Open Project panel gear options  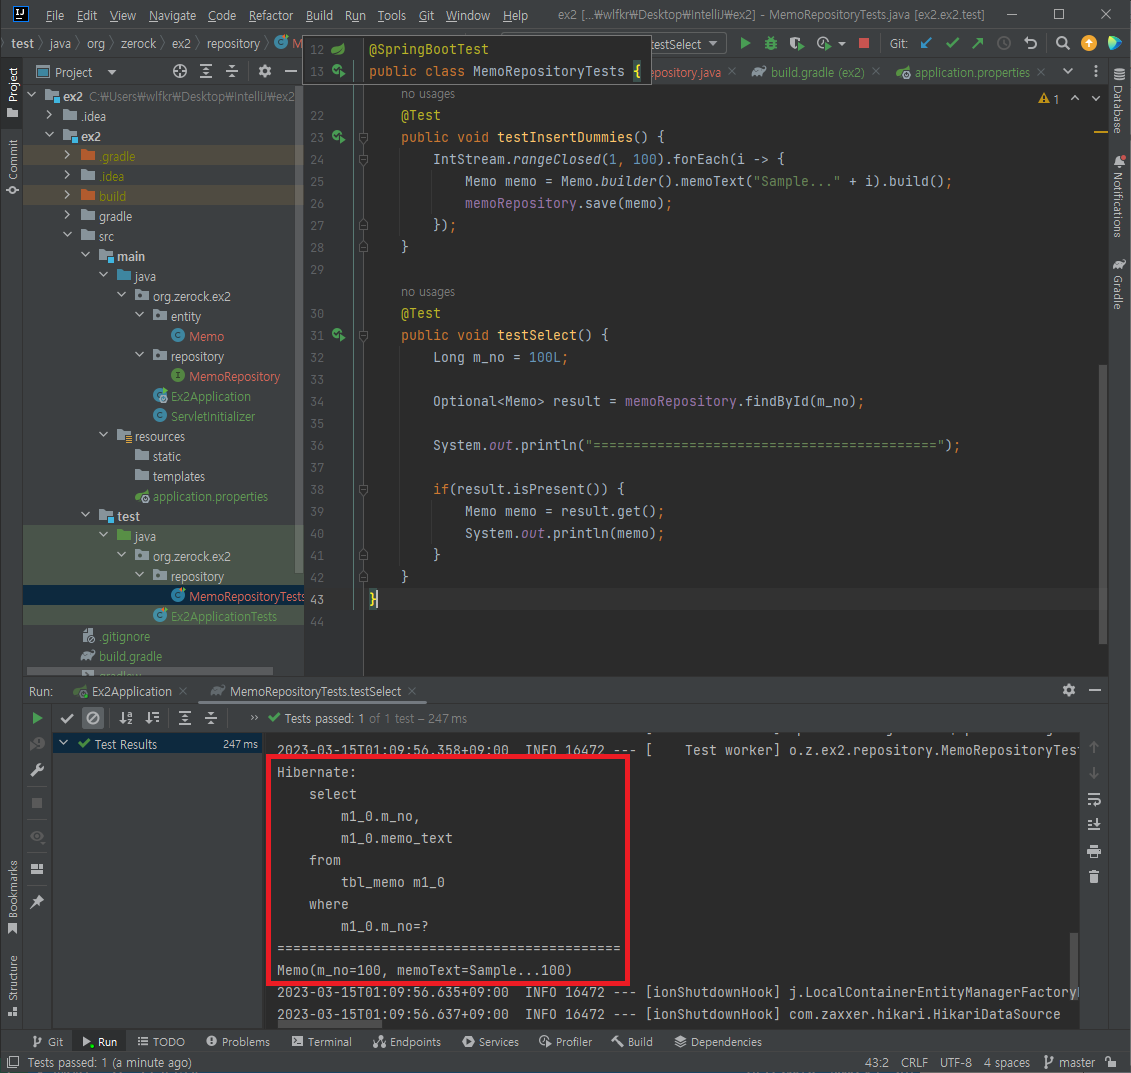pyautogui.click(x=265, y=71)
